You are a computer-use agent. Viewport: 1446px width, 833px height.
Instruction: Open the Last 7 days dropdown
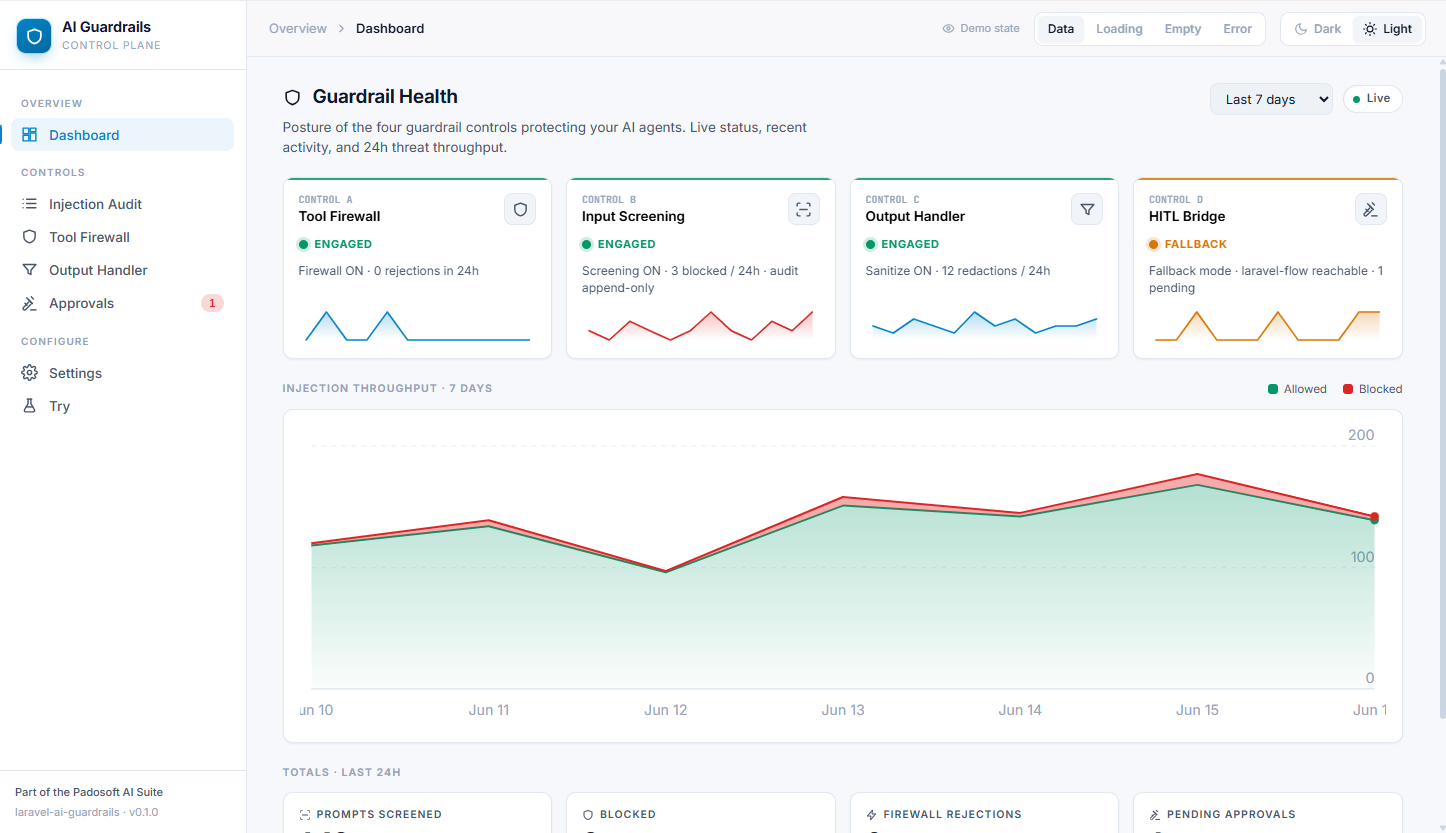[1271, 99]
